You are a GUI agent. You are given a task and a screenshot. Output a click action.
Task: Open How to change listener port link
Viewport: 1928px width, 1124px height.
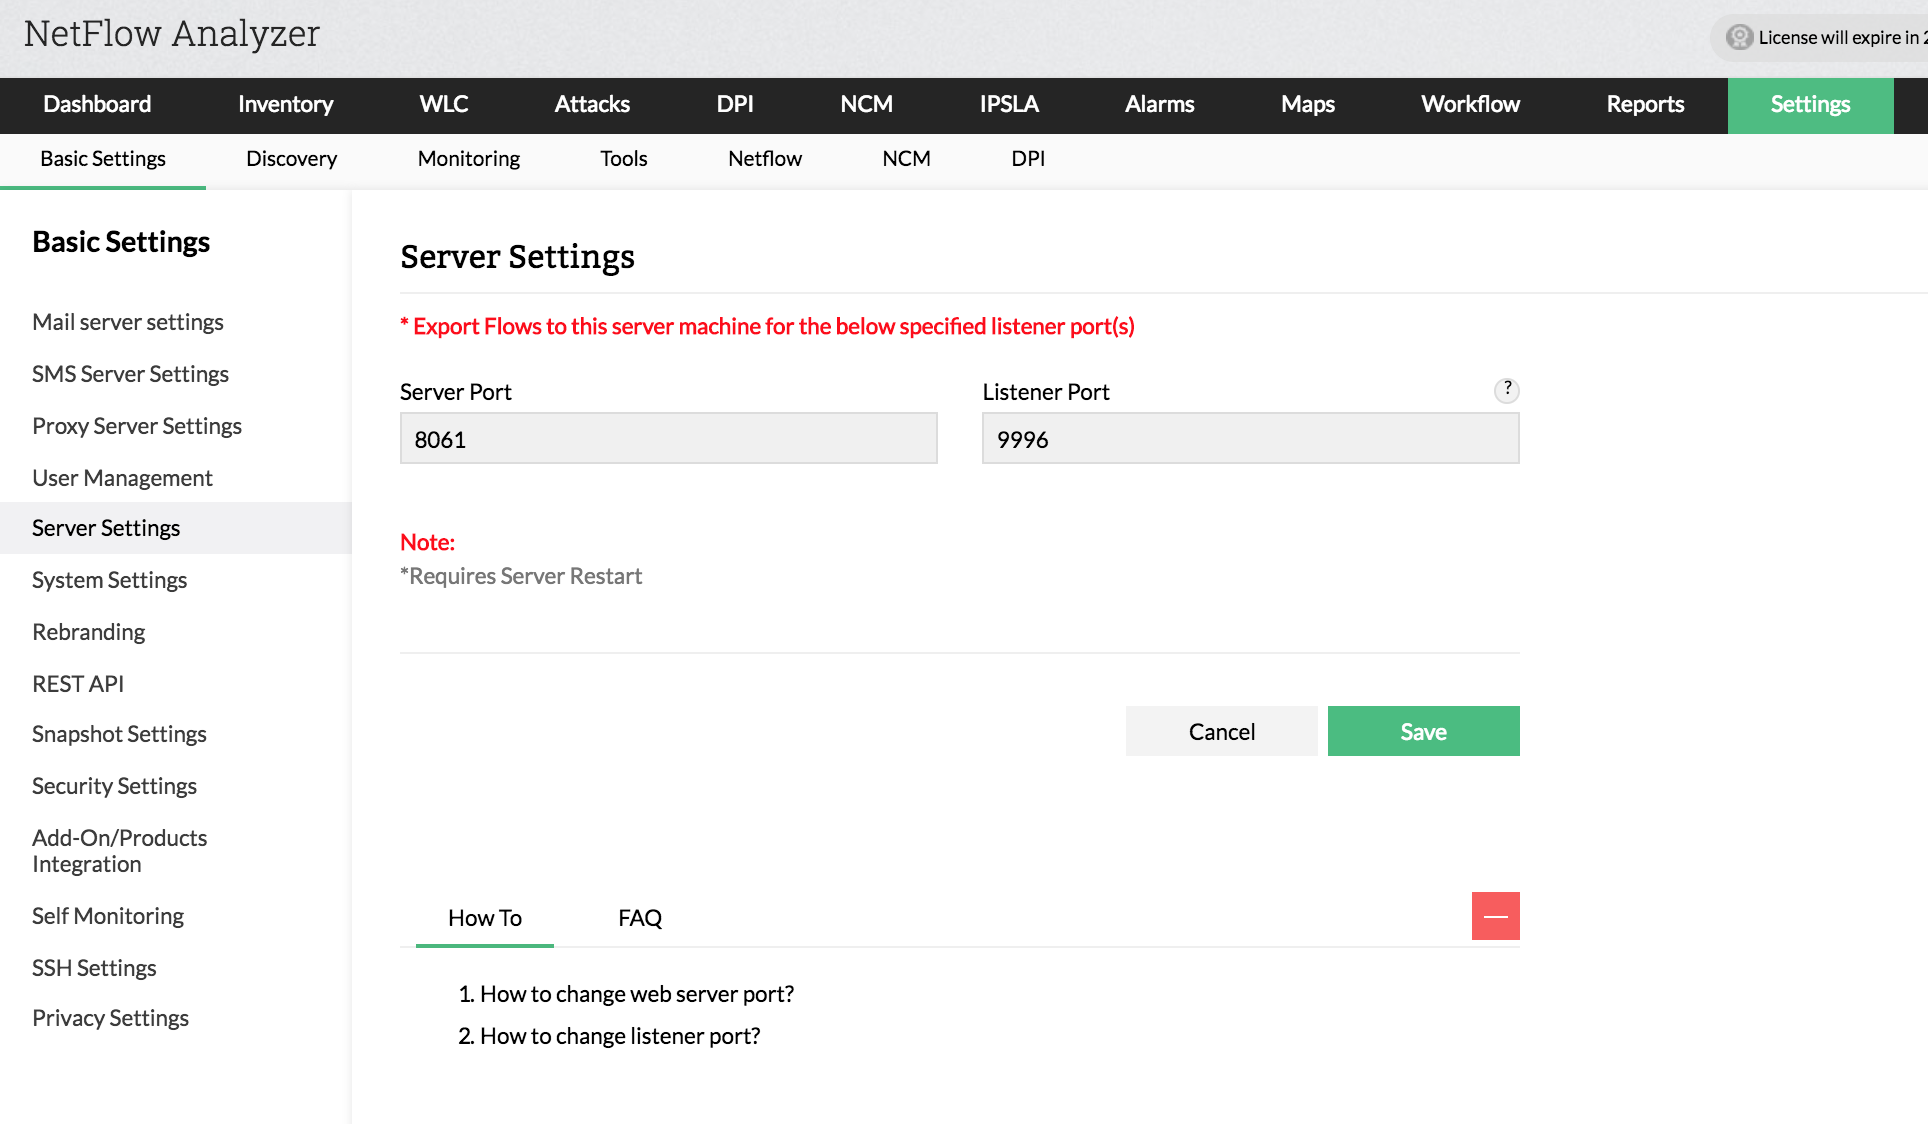click(x=619, y=1036)
